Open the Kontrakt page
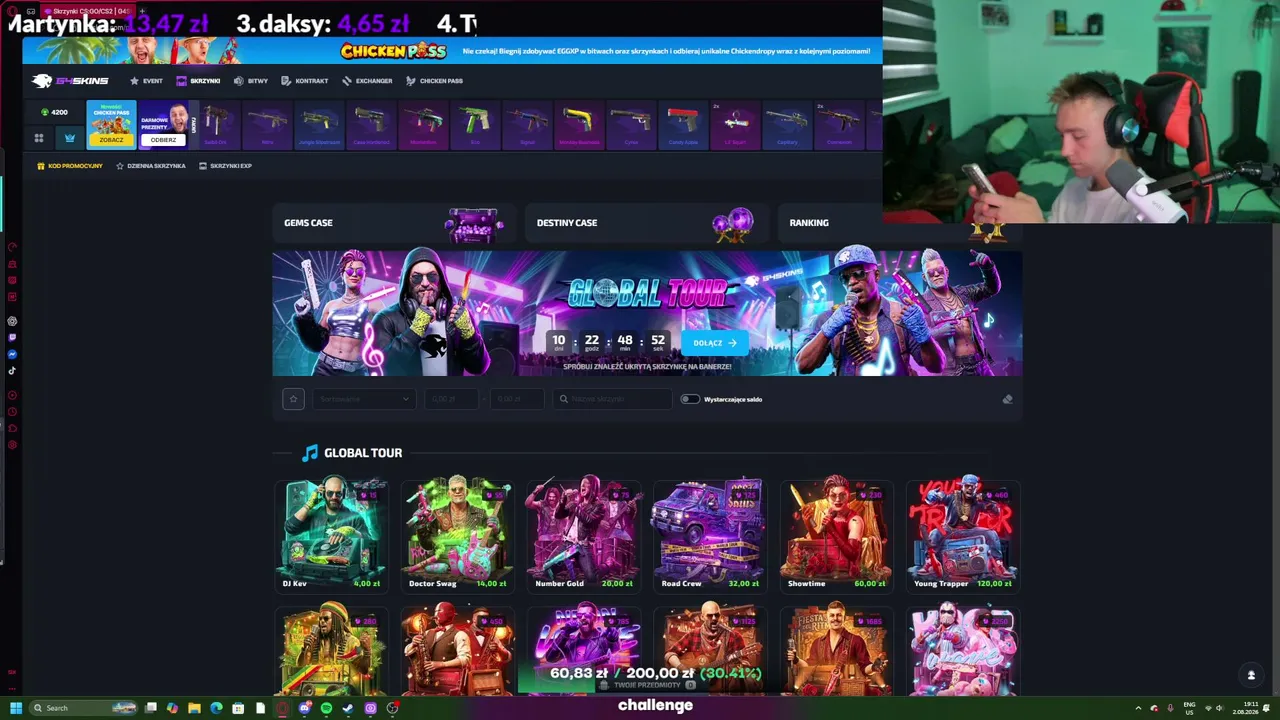The width and height of the screenshot is (1280, 720). [x=305, y=81]
